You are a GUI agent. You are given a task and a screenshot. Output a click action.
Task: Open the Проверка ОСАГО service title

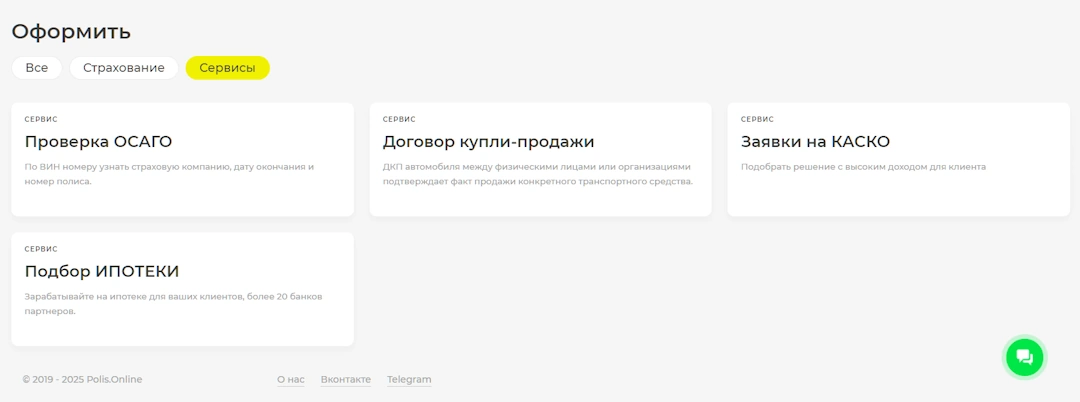tap(98, 142)
